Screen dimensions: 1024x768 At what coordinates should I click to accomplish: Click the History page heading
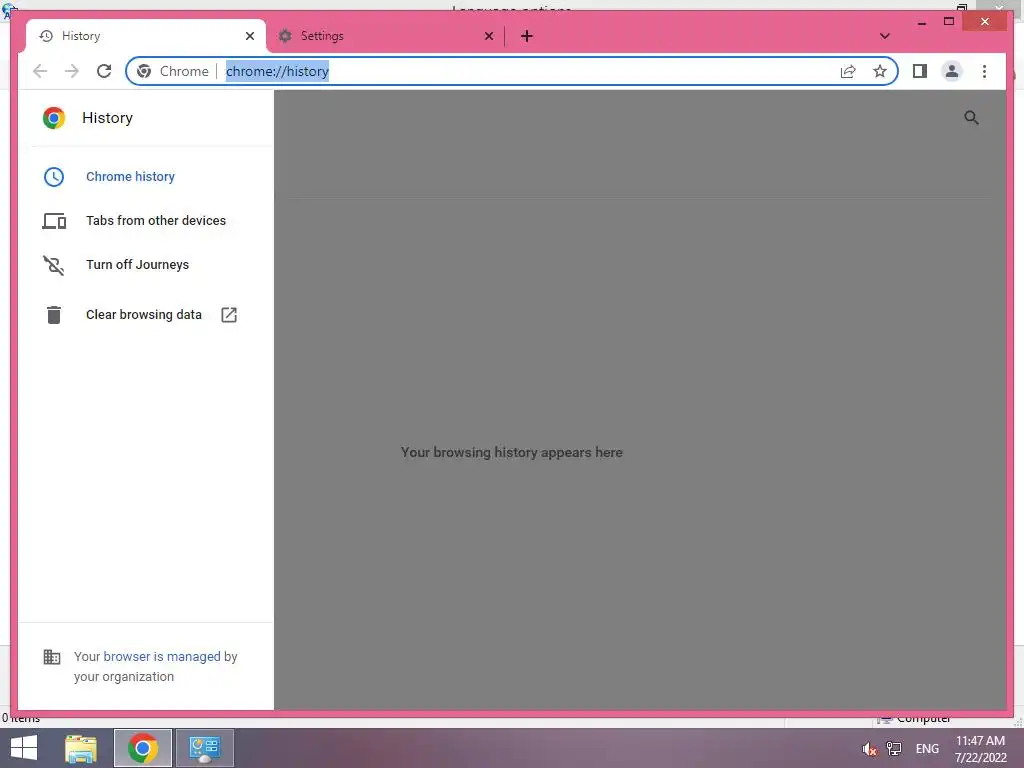107,118
